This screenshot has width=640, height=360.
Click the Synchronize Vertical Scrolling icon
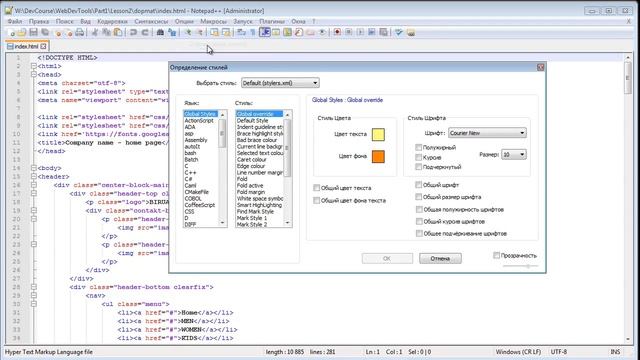click(214, 33)
